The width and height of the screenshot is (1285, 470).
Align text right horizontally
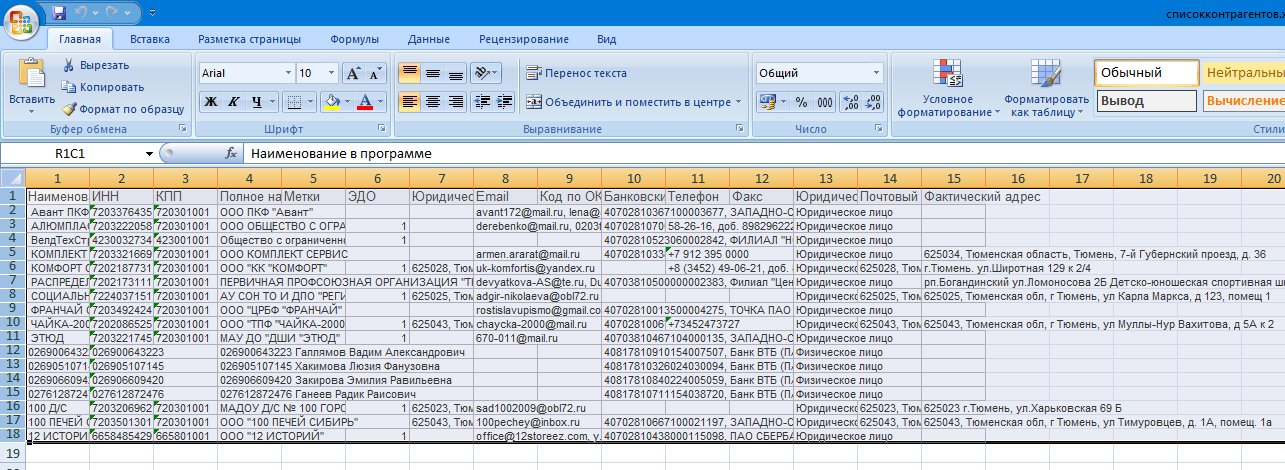455,101
